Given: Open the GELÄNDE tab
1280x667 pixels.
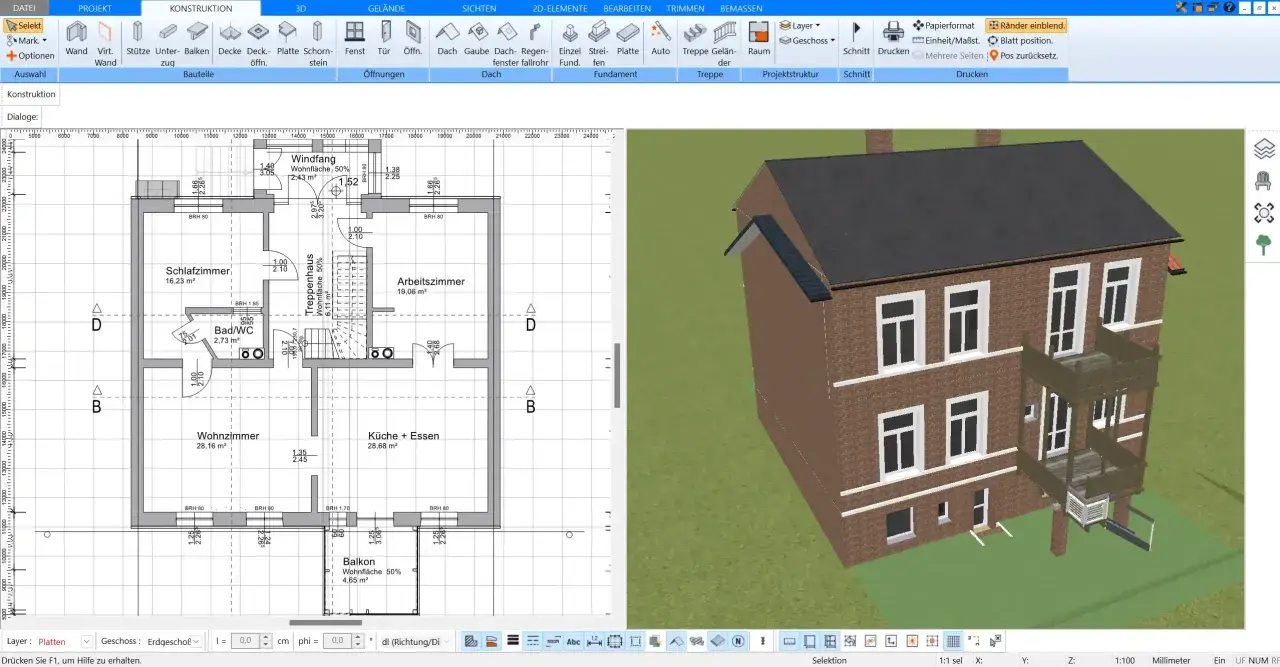Looking at the screenshot, I should 387,7.
